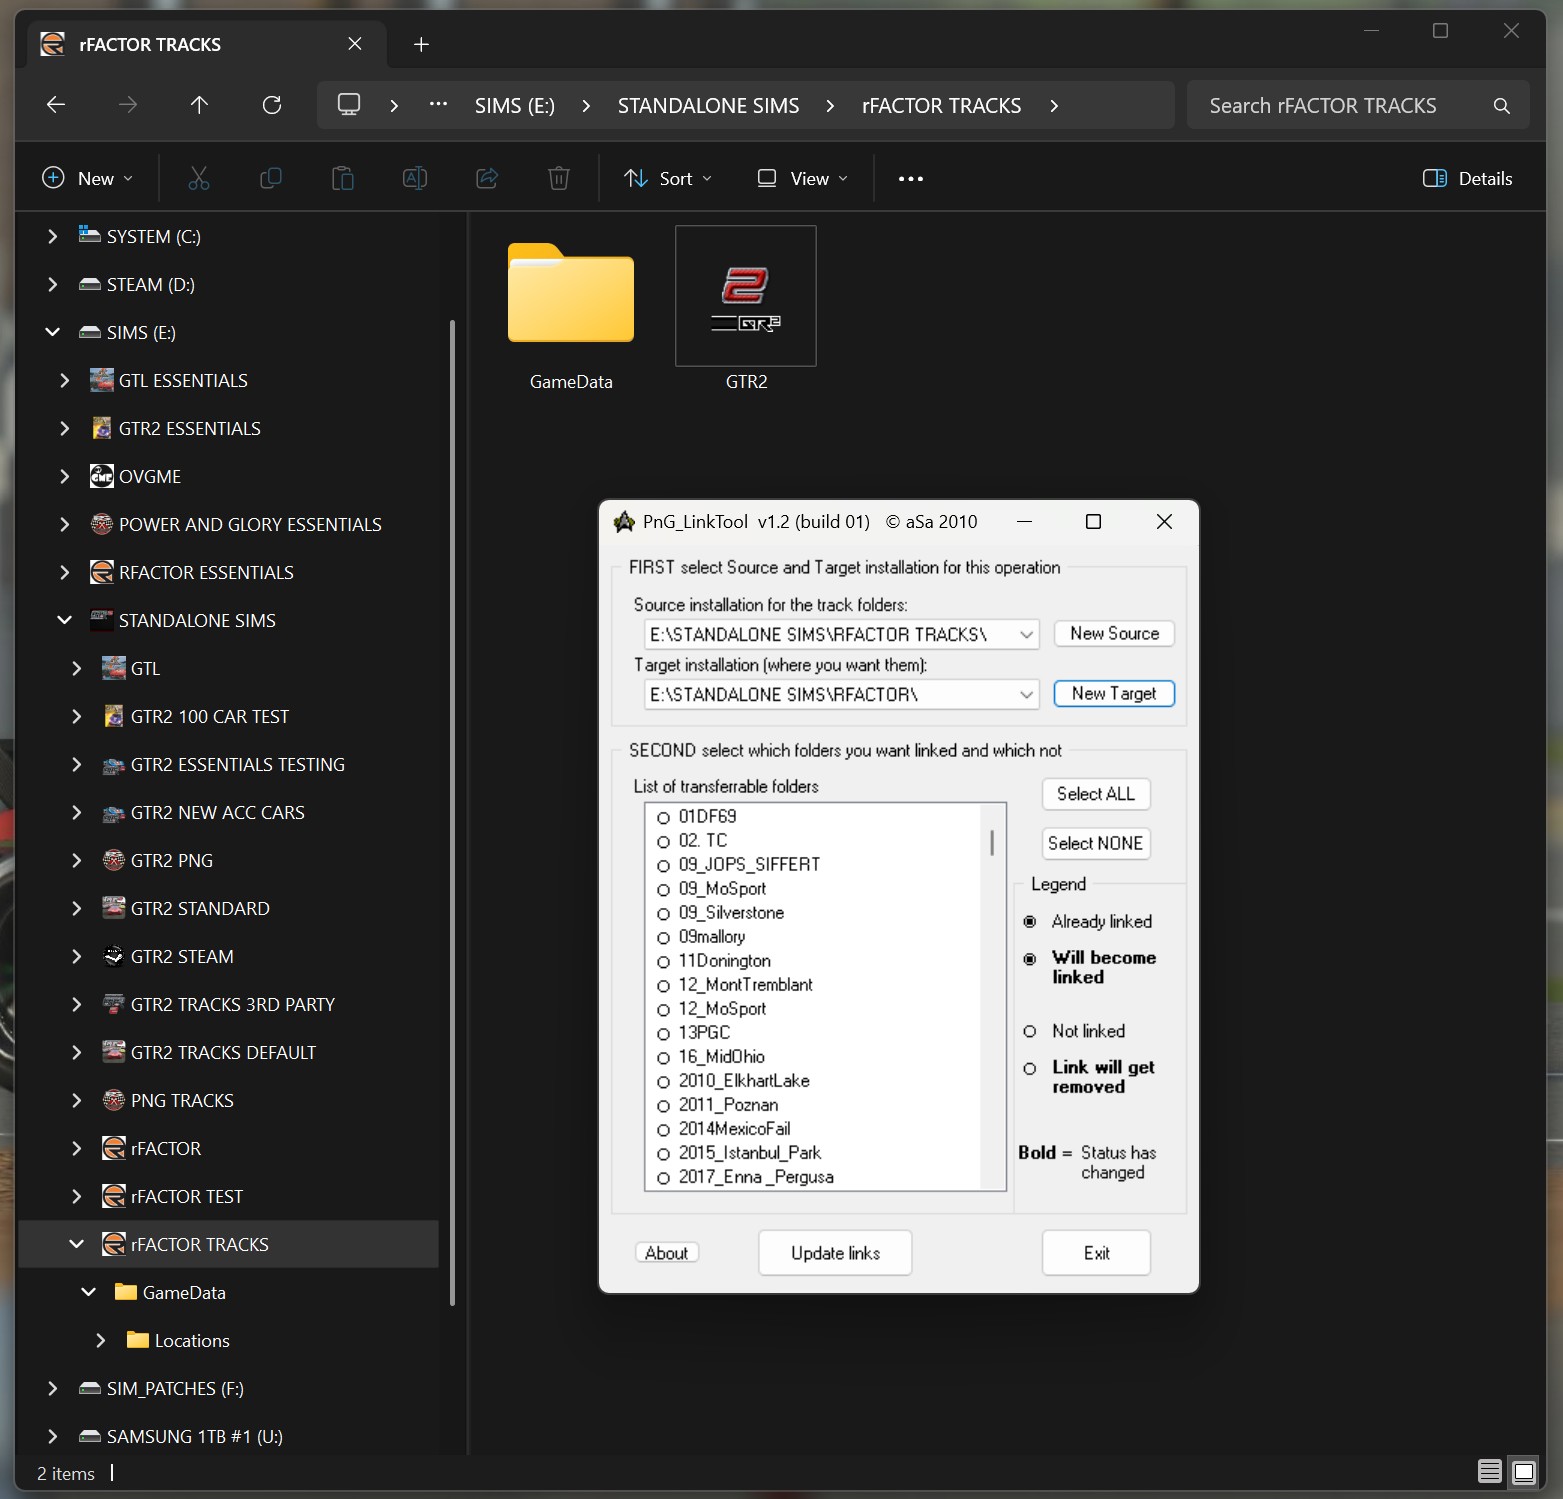Open the Target installation dropdown
This screenshot has height=1499, width=1563.
pos(1026,694)
